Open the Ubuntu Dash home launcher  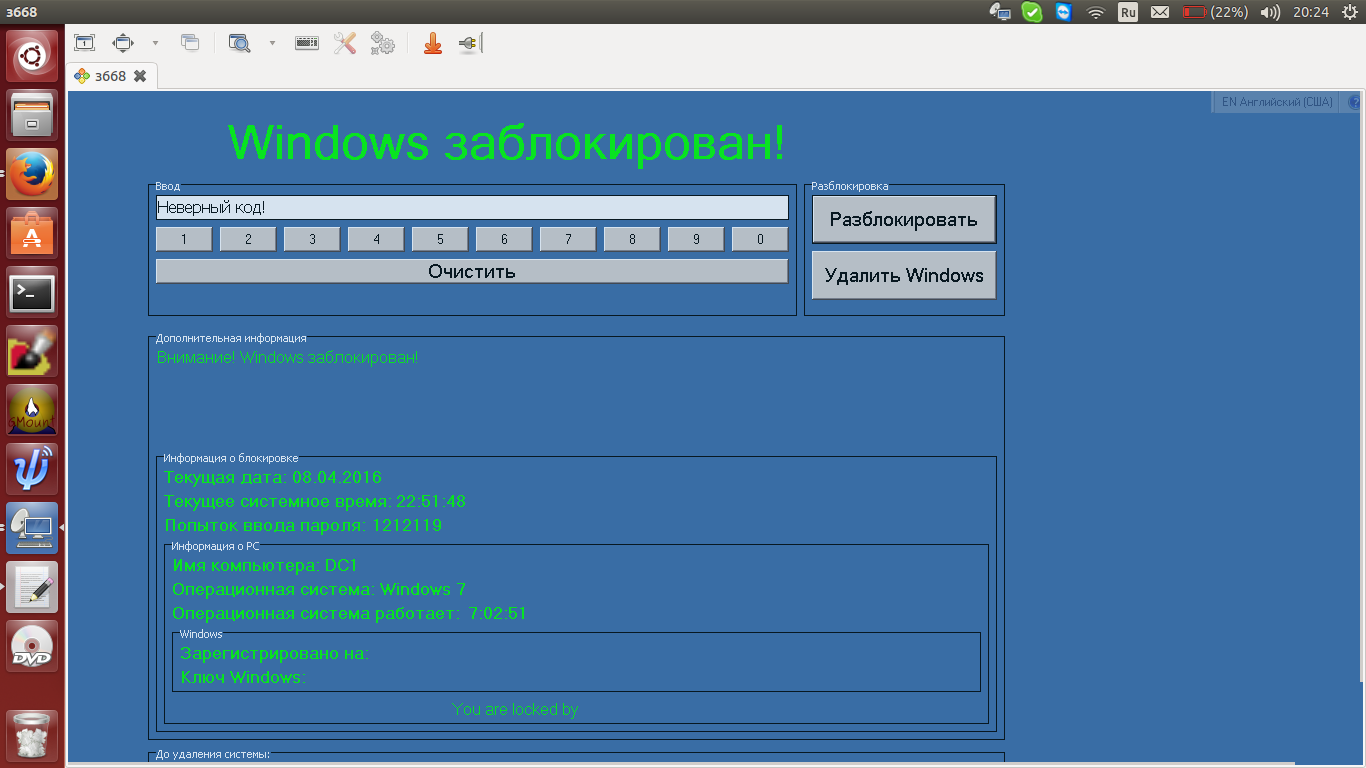pos(32,56)
